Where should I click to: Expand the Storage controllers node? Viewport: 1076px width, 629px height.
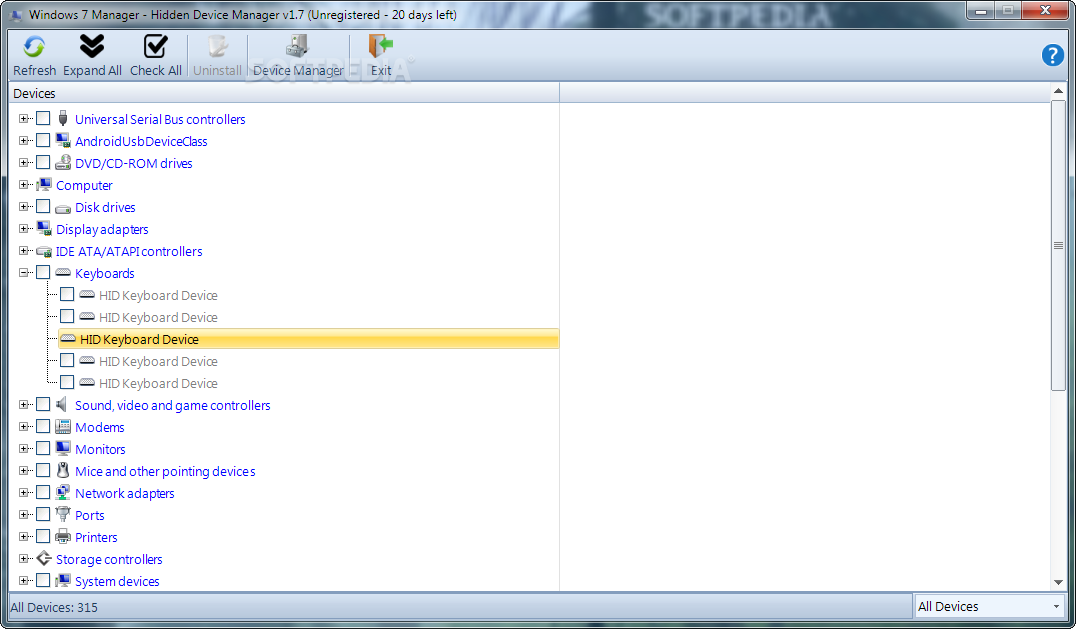[x=23, y=558]
